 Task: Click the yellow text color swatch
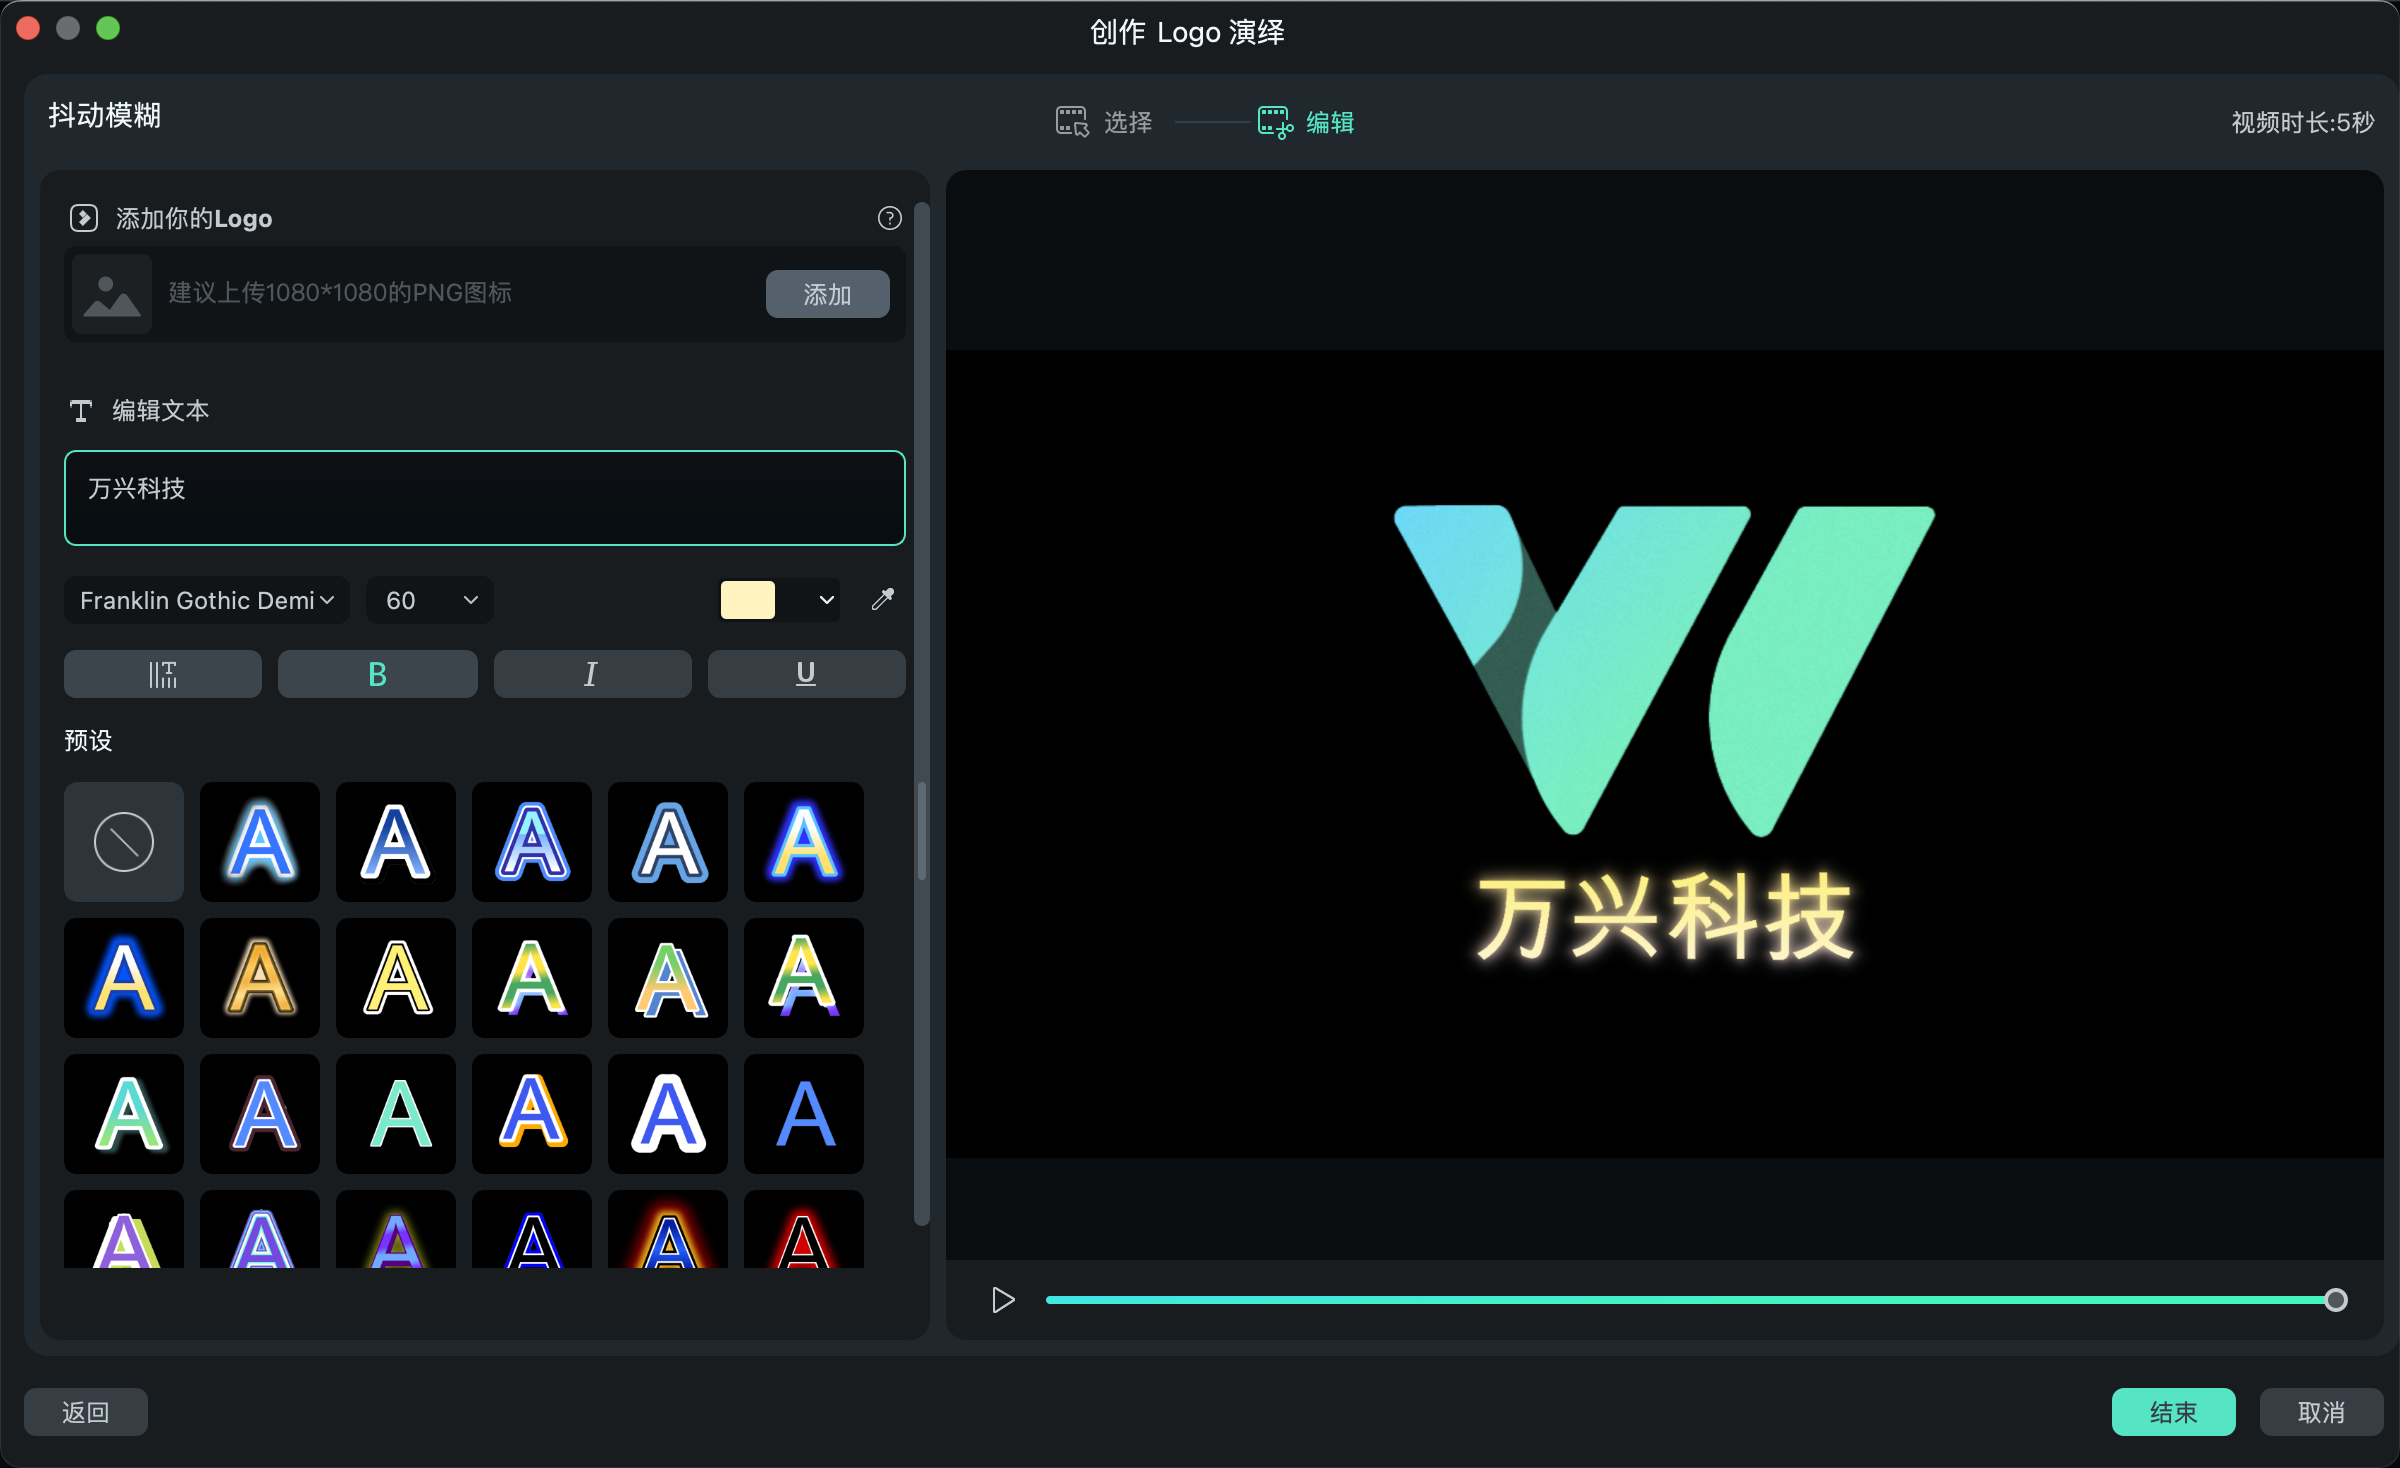[x=747, y=600]
